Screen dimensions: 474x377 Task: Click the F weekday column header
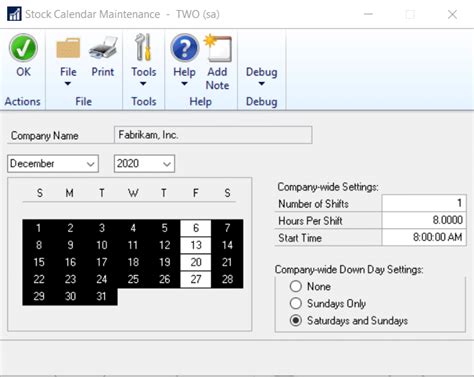click(x=196, y=193)
